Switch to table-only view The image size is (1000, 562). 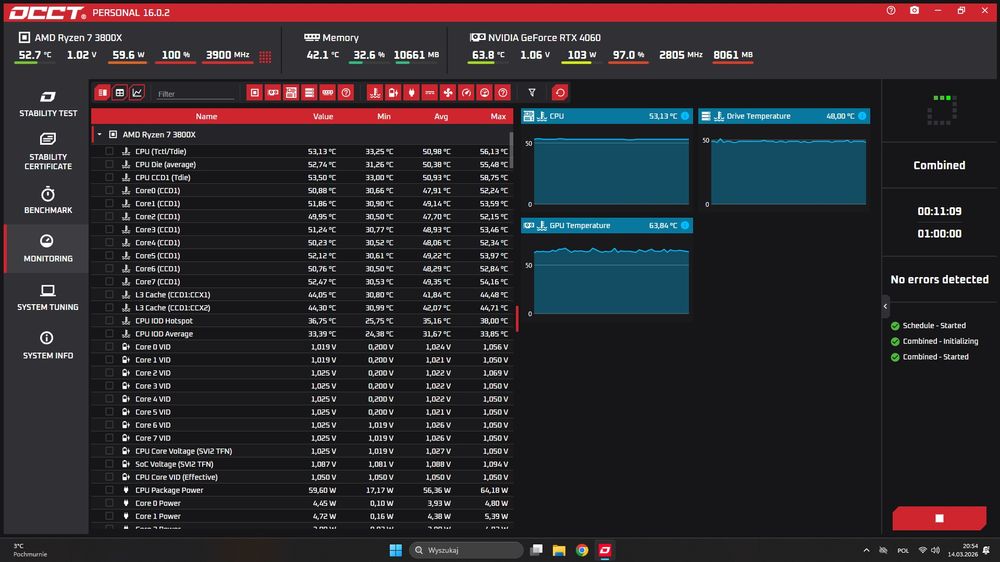point(119,93)
